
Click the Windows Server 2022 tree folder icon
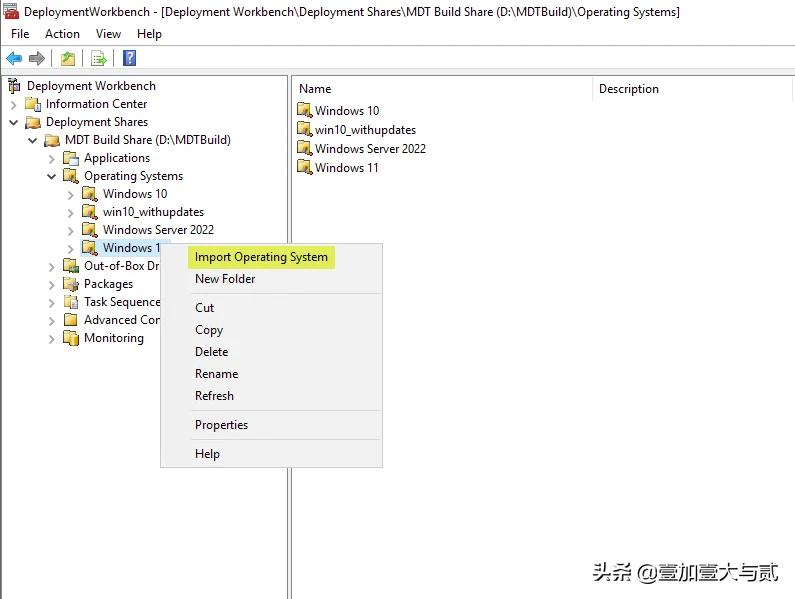point(90,230)
